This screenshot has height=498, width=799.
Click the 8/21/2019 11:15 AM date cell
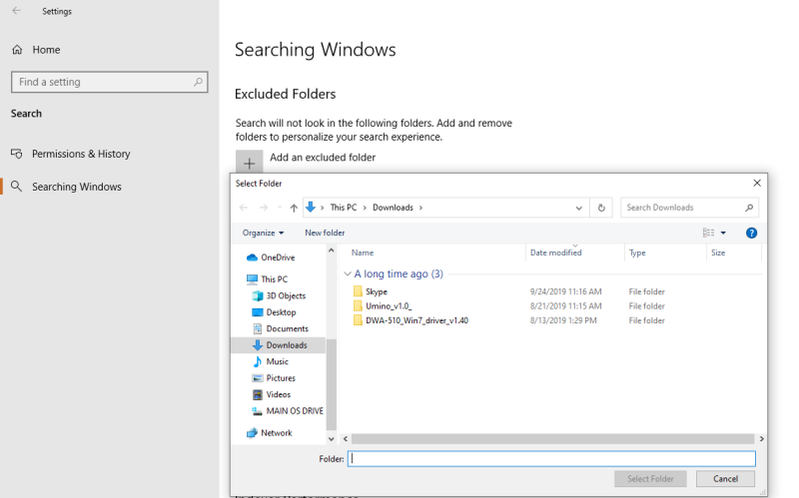pyautogui.click(x=566, y=306)
